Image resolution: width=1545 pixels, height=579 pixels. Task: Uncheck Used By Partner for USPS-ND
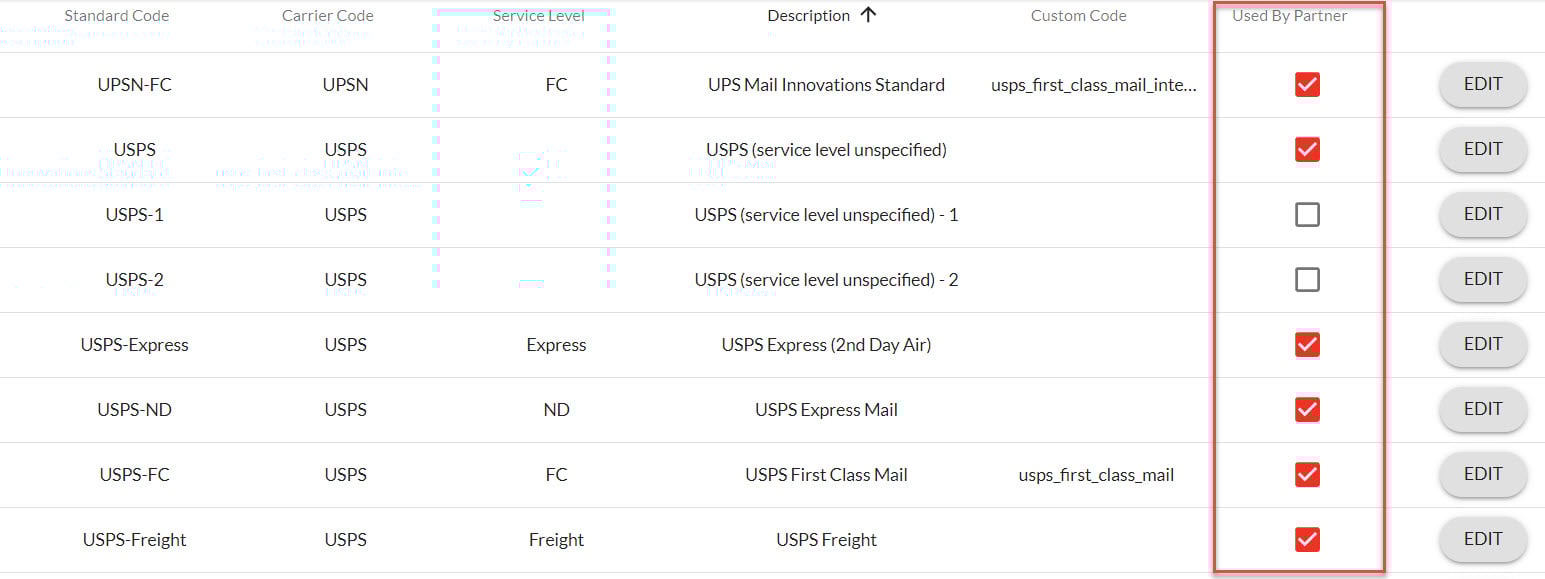click(1306, 410)
